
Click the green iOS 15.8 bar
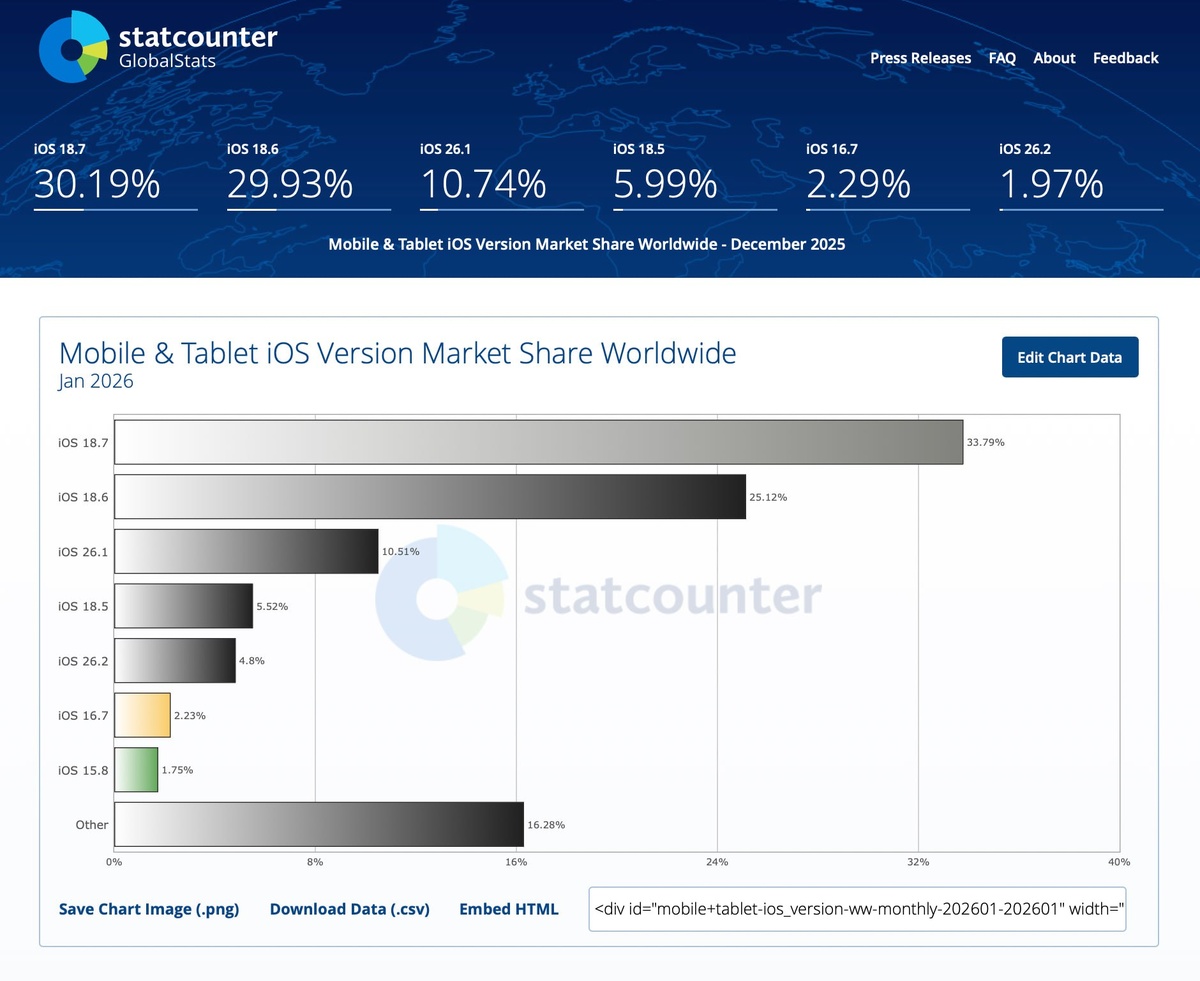[136, 770]
